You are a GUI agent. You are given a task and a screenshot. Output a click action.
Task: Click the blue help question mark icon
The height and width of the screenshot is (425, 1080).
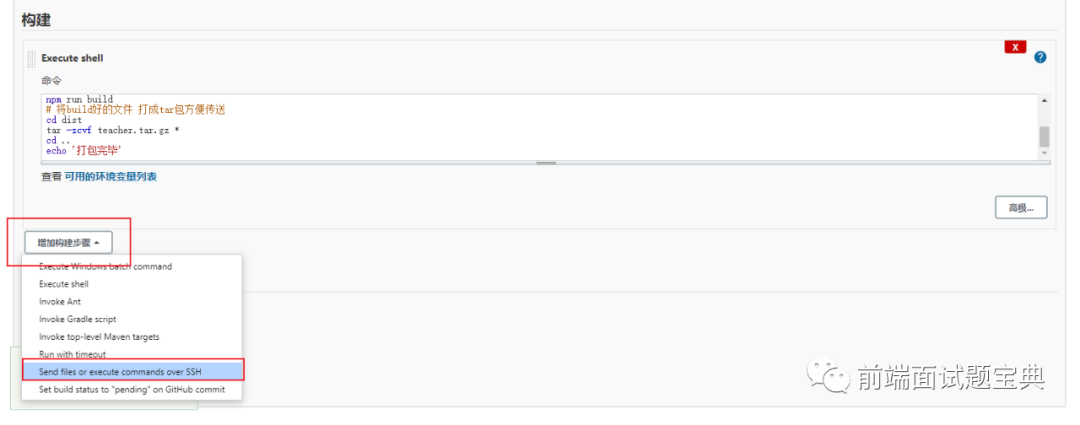click(1040, 57)
